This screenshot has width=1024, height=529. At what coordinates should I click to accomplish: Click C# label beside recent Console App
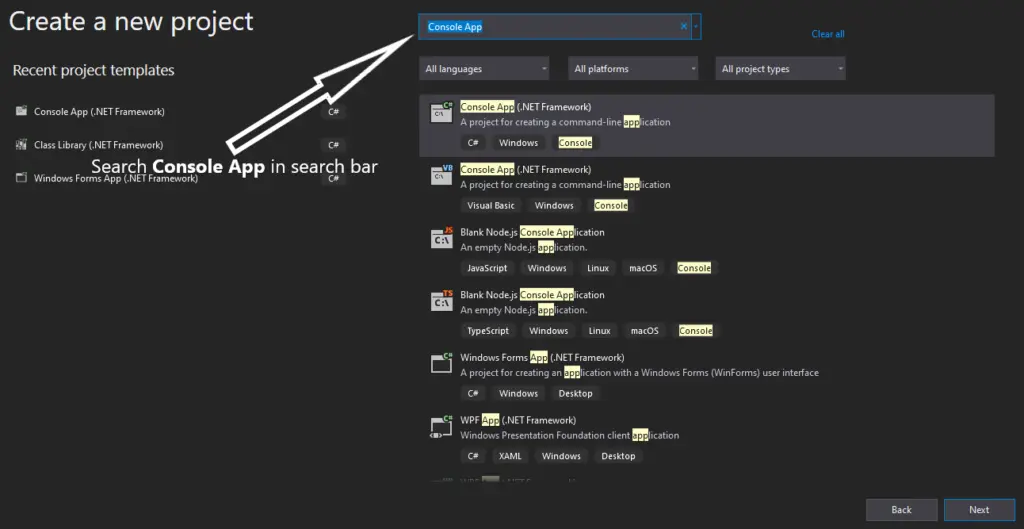334,112
